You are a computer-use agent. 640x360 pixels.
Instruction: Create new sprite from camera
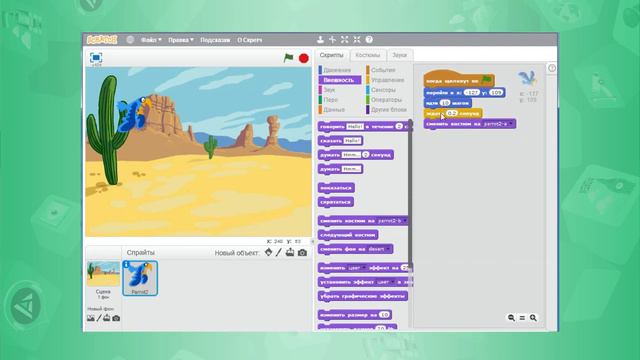pyautogui.click(x=302, y=253)
